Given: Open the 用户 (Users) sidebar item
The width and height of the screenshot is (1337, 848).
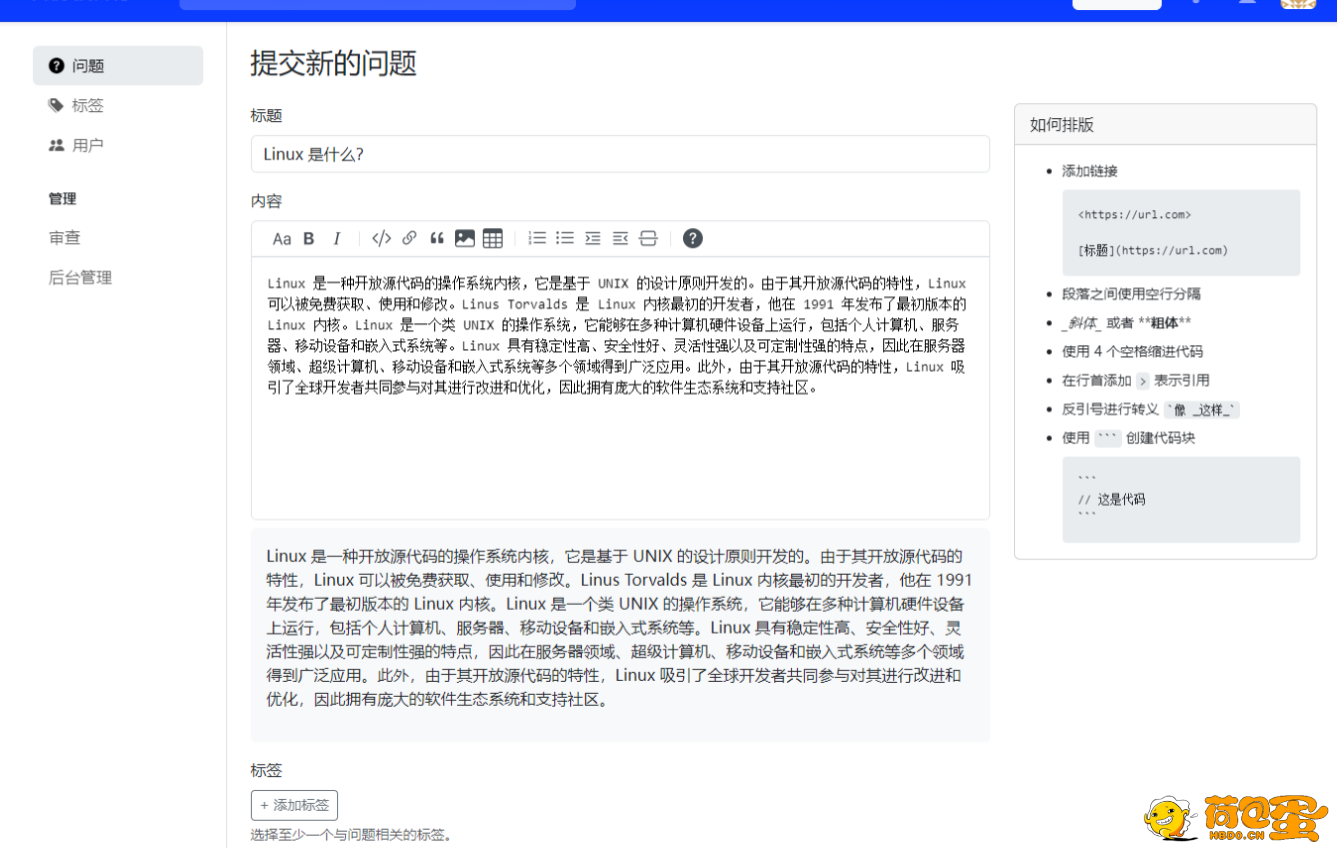Looking at the screenshot, I should click(x=118, y=145).
